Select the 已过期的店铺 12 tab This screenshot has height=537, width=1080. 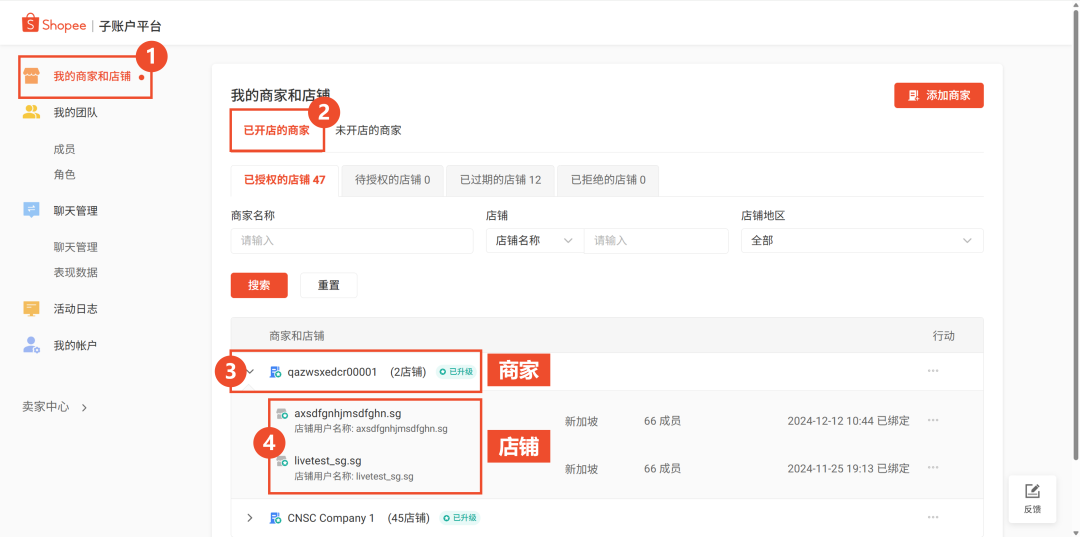pos(501,180)
